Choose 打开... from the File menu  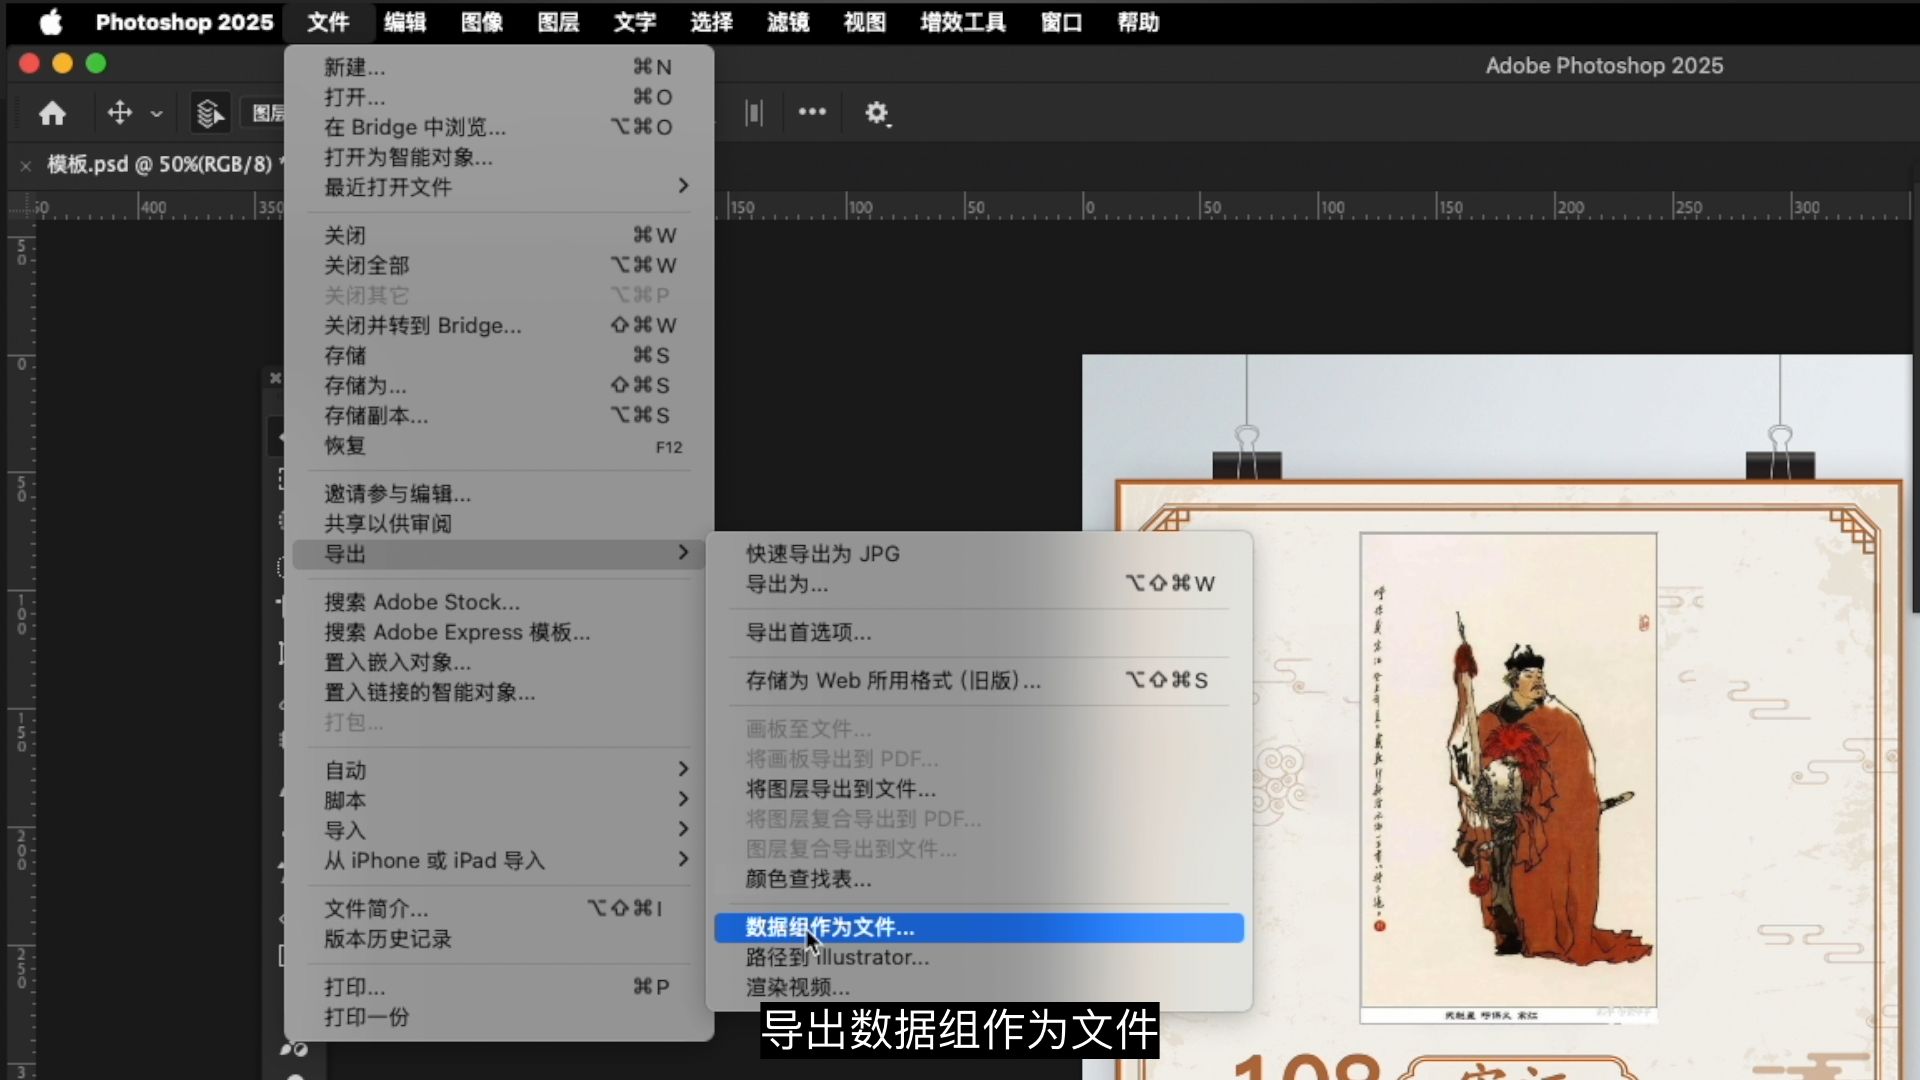499,97
